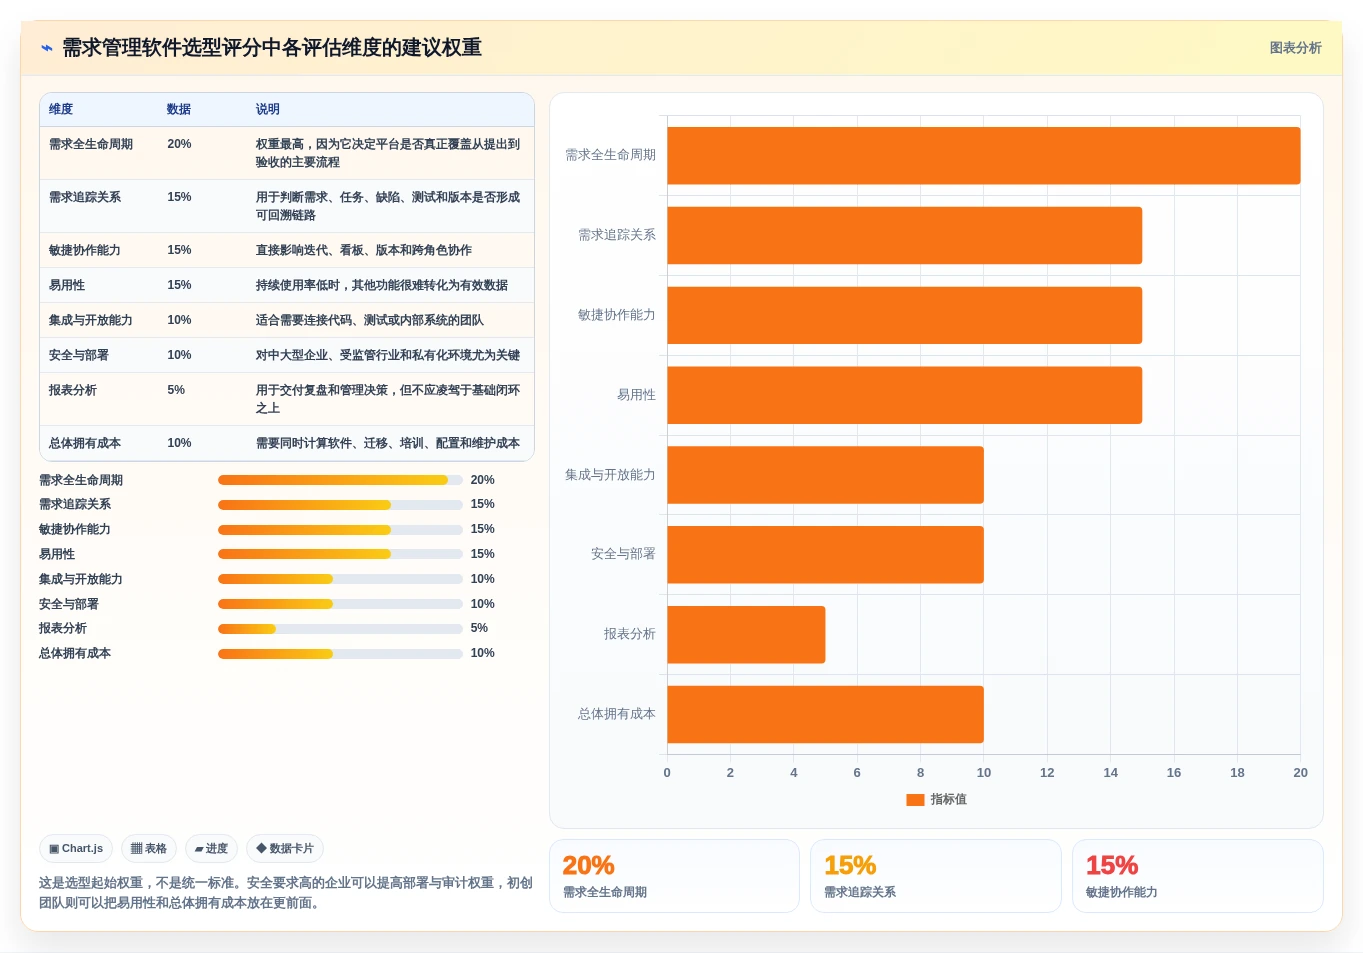
Task: Select the 易用性 table row label
Action: click(x=67, y=285)
